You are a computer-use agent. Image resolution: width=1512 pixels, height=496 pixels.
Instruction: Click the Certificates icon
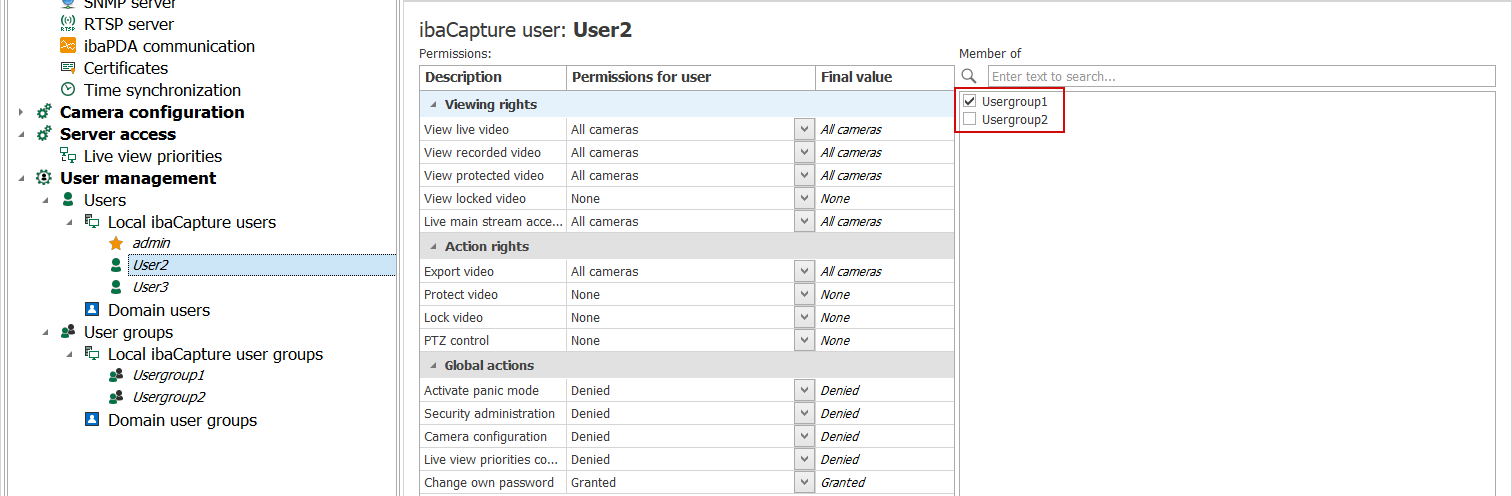68,68
